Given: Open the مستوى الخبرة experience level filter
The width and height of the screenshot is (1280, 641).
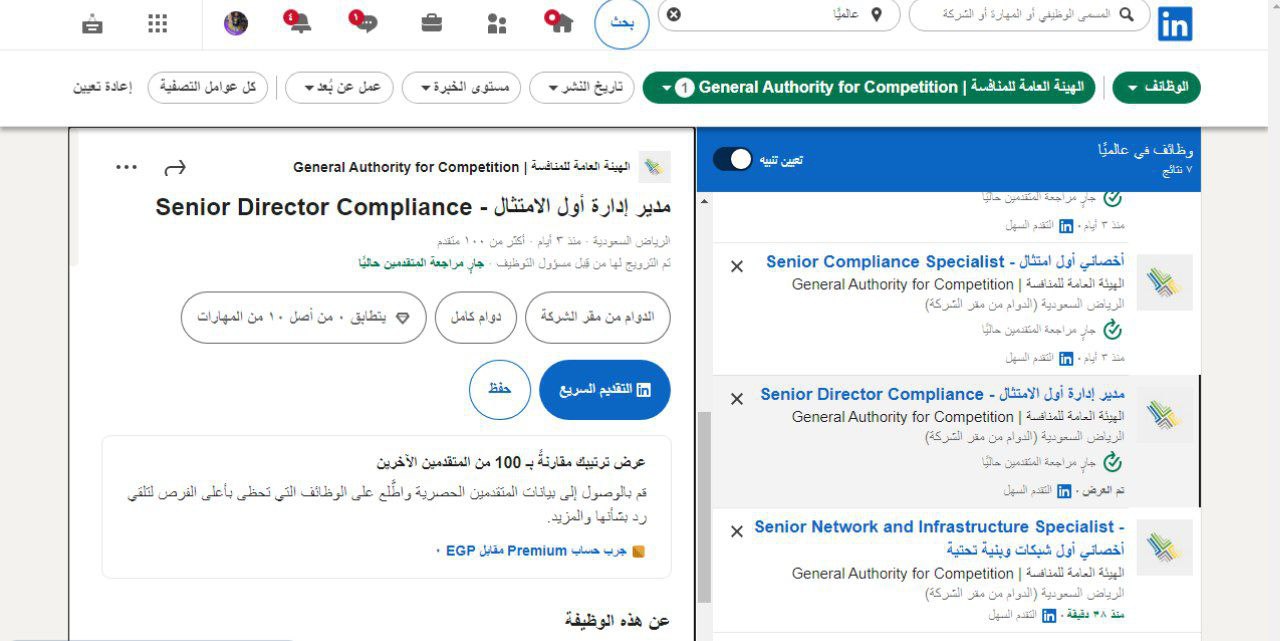Looking at the screenshot, I should click(462, 88).
